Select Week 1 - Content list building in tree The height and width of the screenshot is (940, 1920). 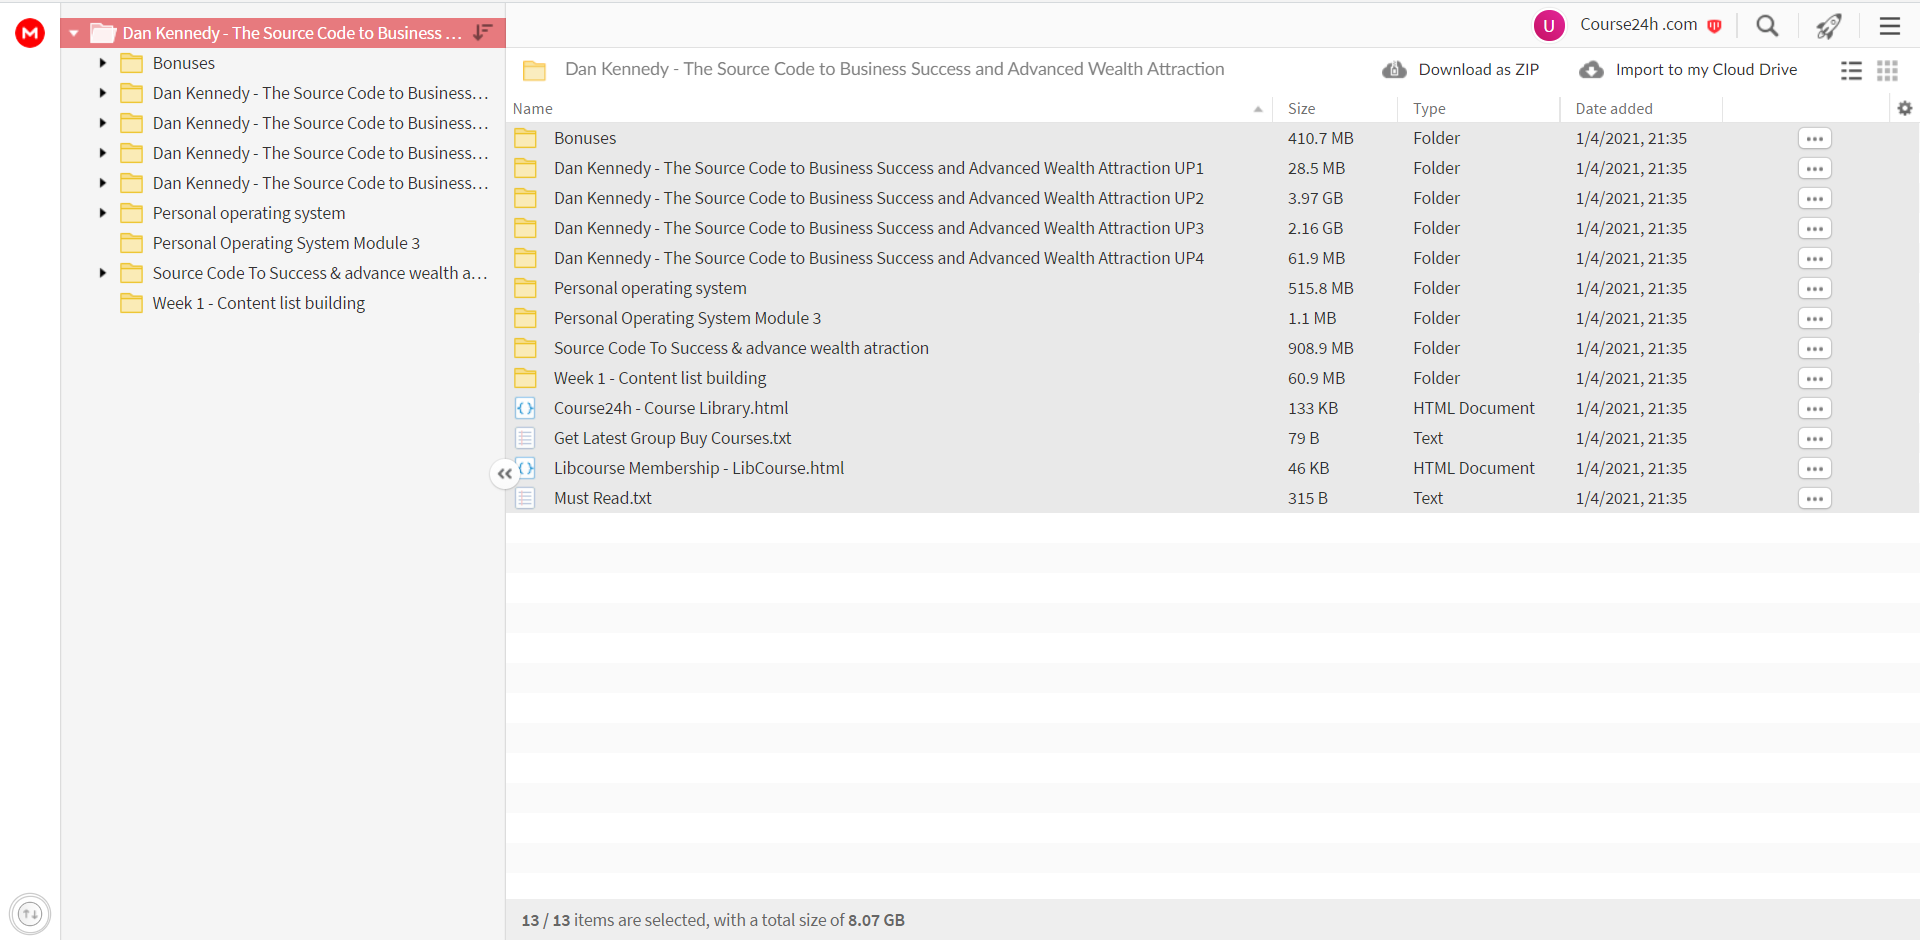coord(259,303)
